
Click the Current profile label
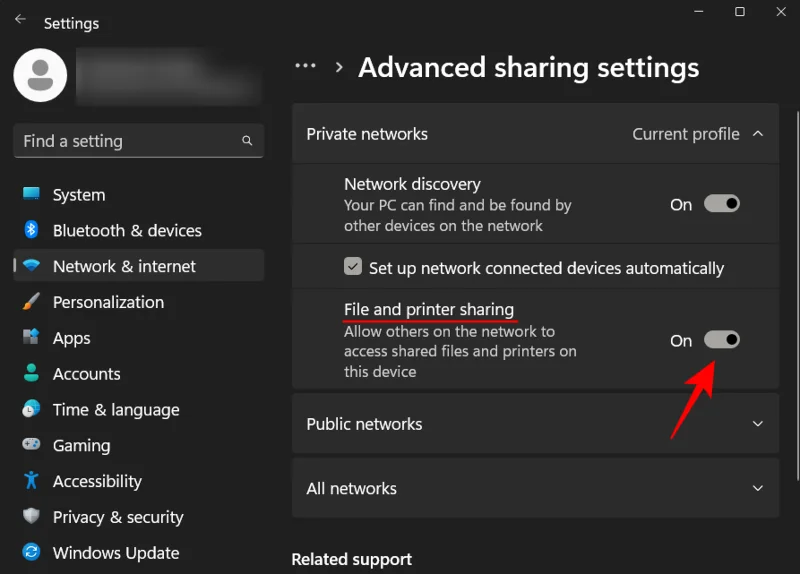686,134
